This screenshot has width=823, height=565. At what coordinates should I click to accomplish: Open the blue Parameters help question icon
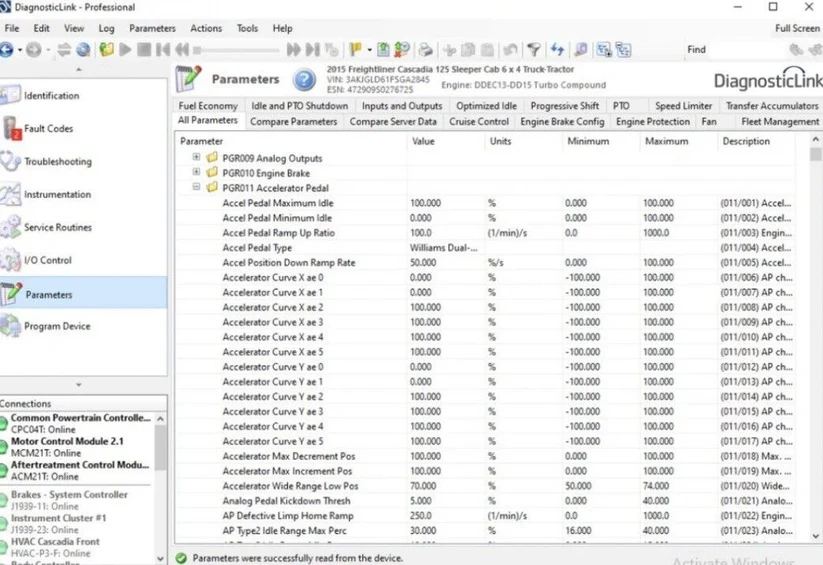304,80
